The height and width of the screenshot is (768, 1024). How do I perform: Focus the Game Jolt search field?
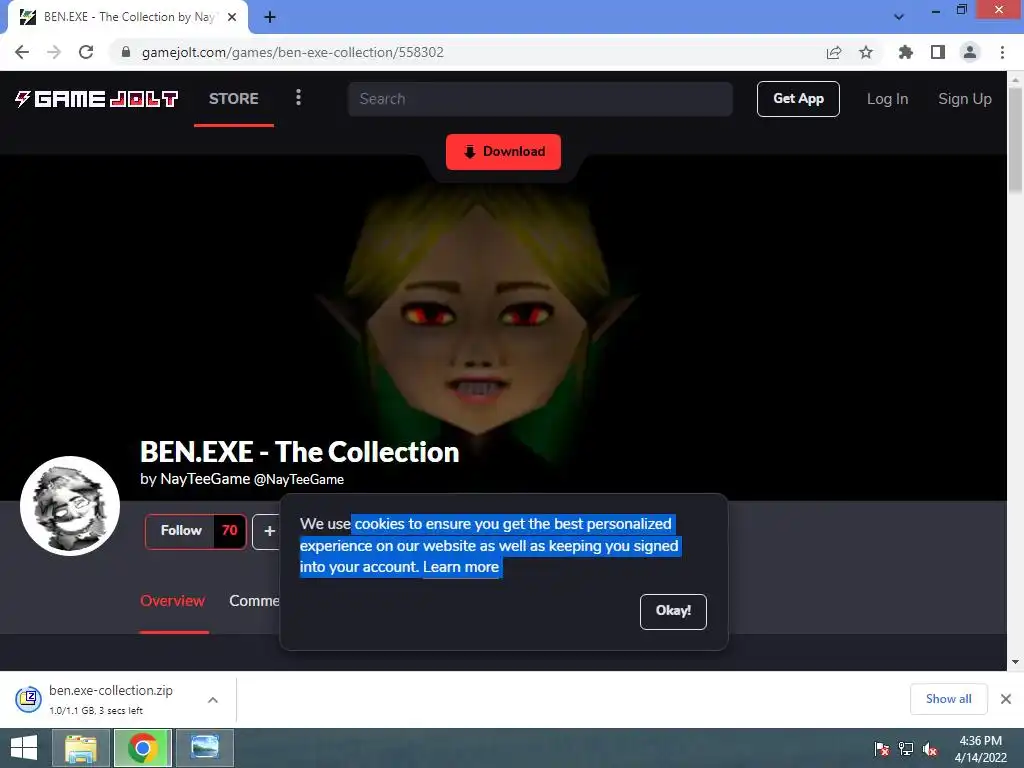click(x=540, y=99)
